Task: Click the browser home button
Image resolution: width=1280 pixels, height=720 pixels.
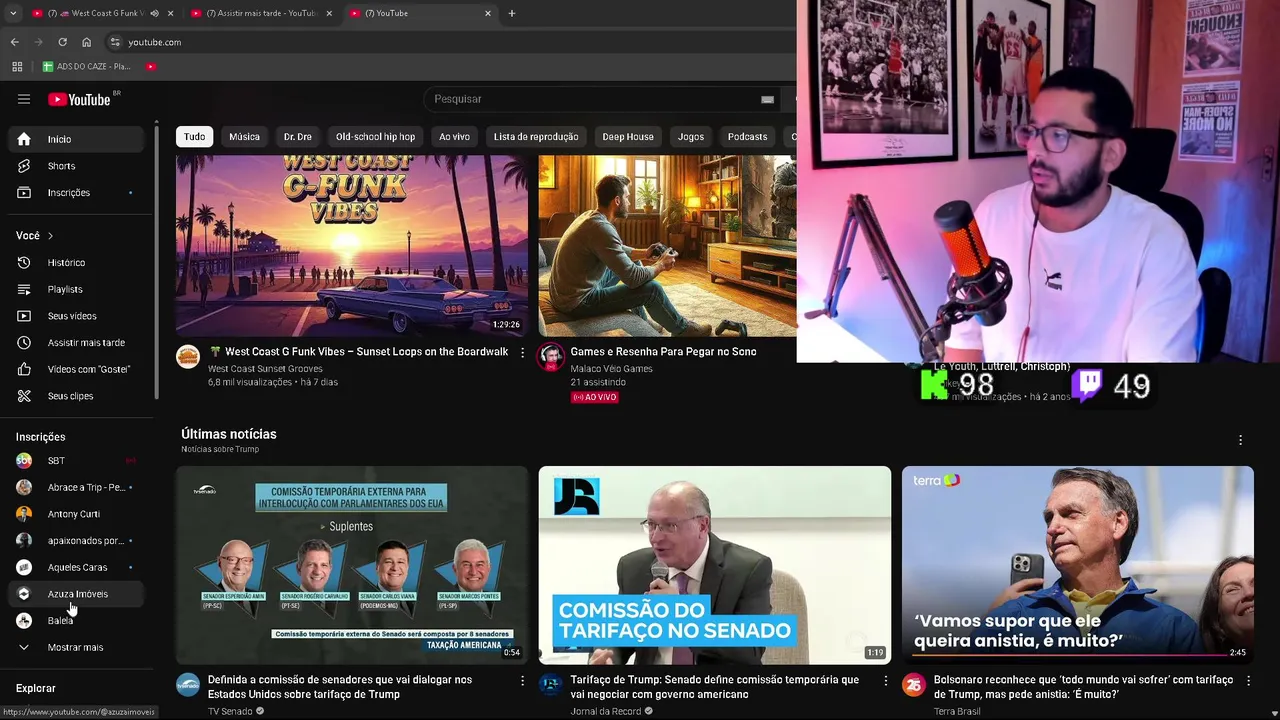Action: (x=87, y=42)
